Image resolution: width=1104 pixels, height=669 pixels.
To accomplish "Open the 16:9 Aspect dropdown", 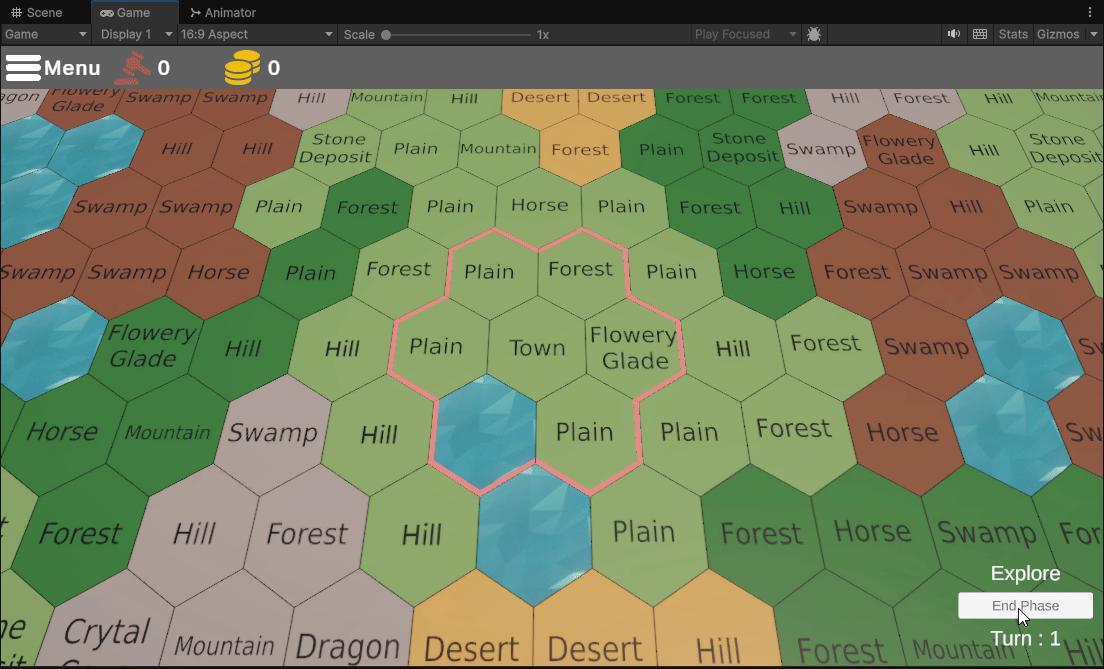I will 257,34.
